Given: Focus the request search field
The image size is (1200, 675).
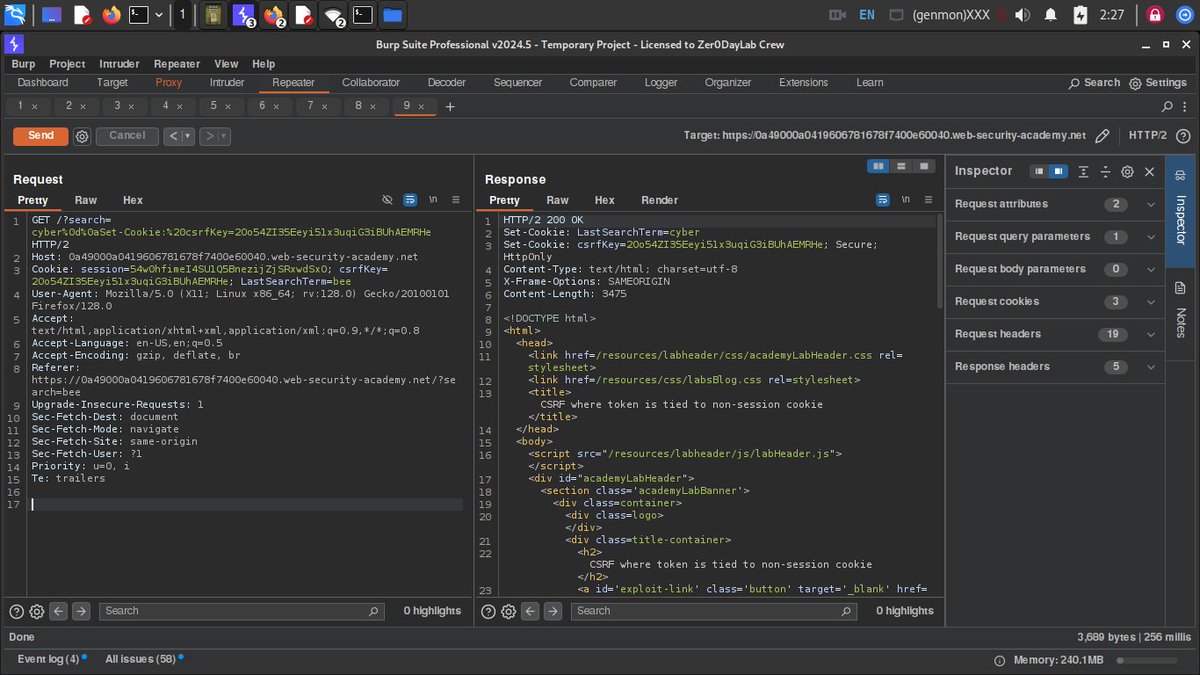Looking at the screenshot, I should click(243, 611).
